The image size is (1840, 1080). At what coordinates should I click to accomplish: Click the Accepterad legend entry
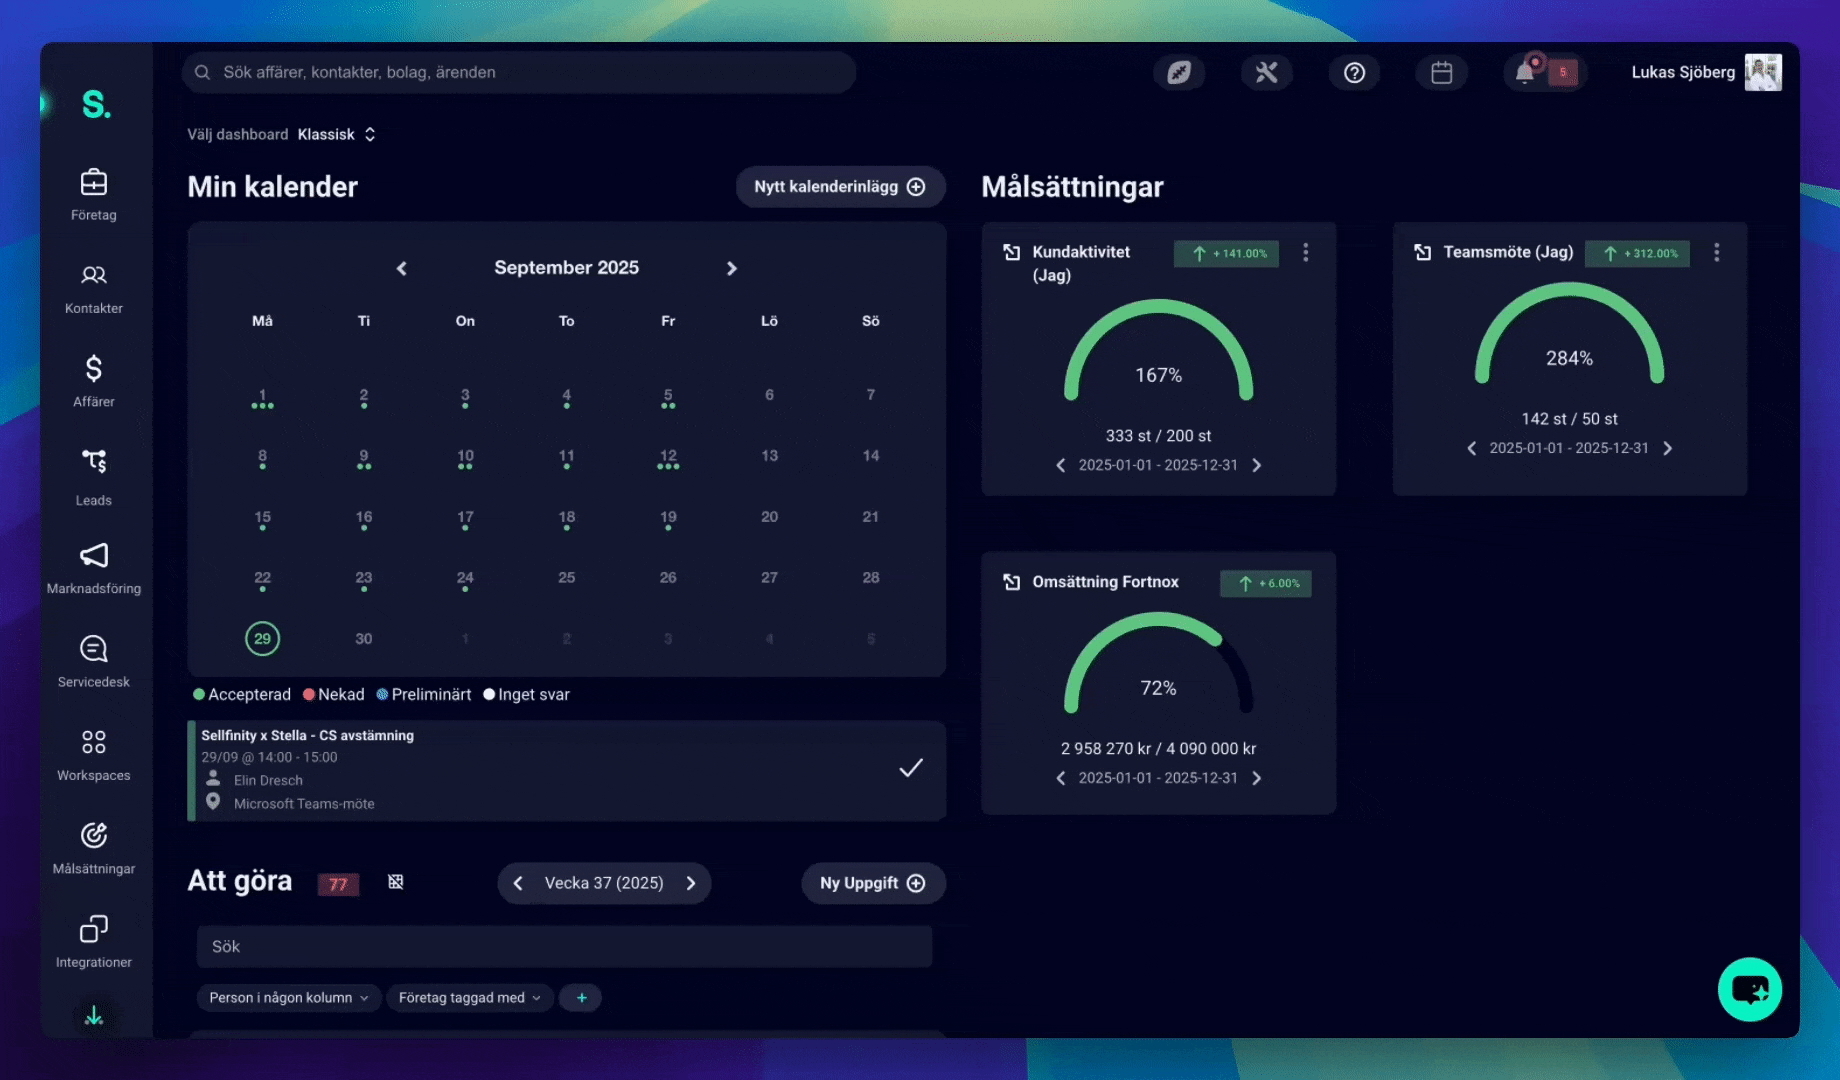point(242,694)
